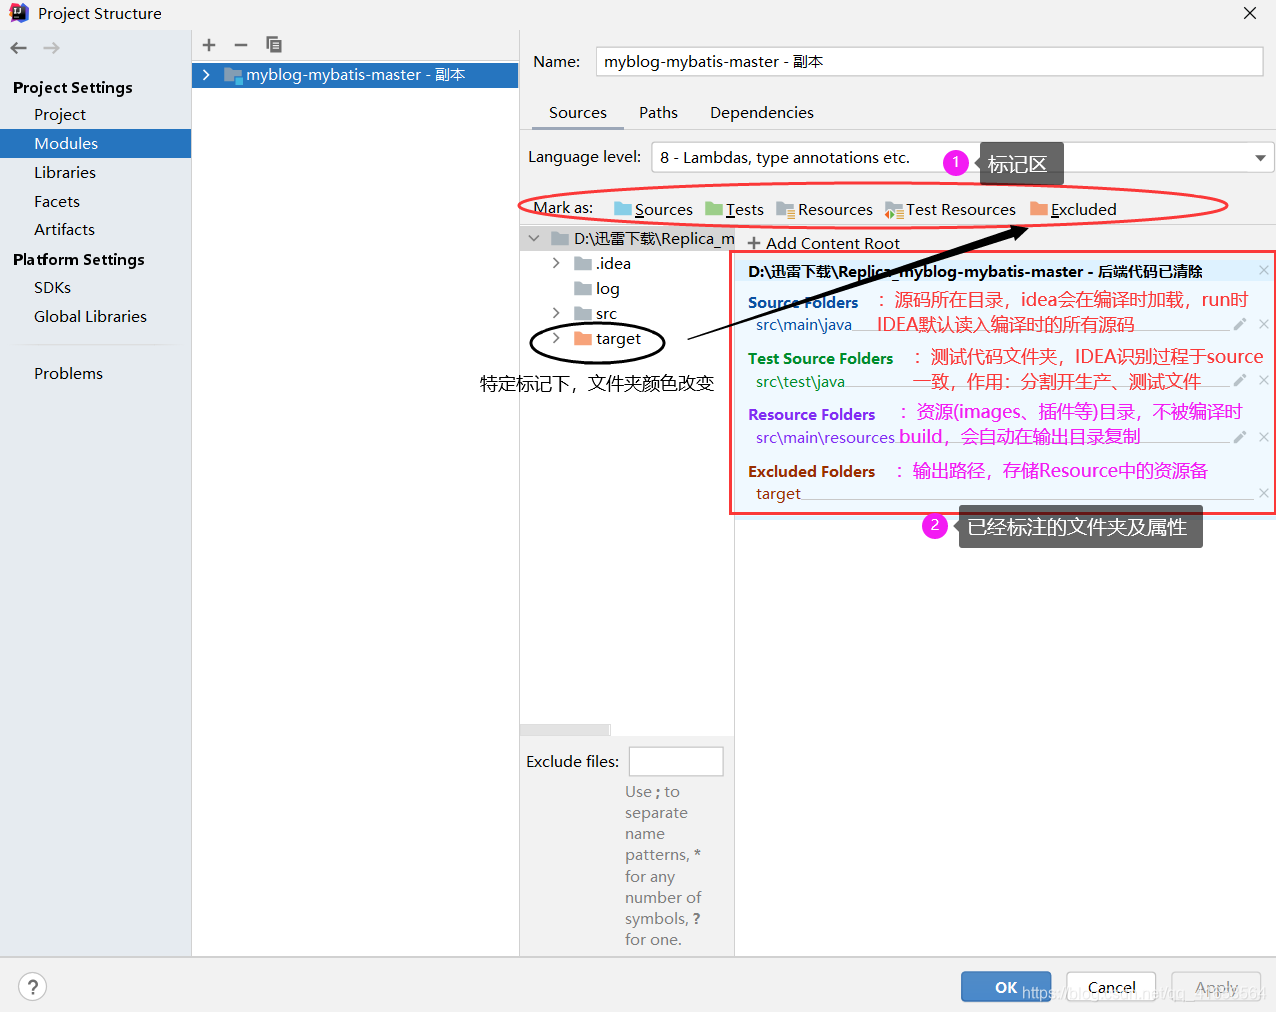Open help with question mark icon
The image size is (1276, 1012).
[32, 987]
